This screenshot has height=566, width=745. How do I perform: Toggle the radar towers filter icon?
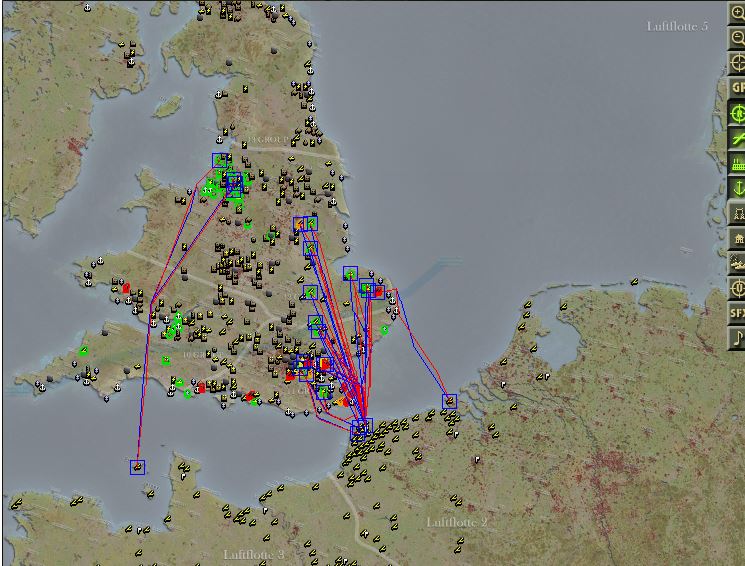[x=737, y=213]
